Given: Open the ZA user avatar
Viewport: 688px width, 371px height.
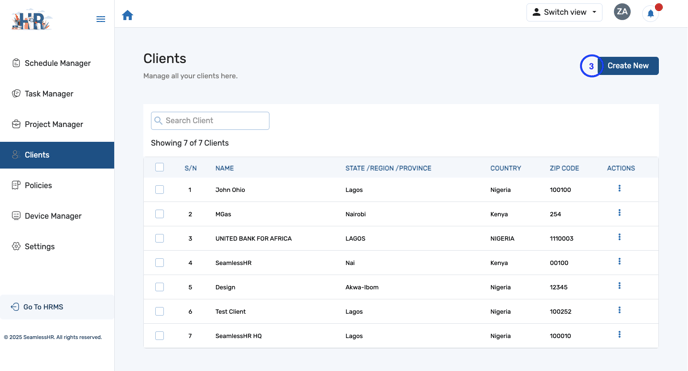Looking at the screenshot, I should [622, 12].
